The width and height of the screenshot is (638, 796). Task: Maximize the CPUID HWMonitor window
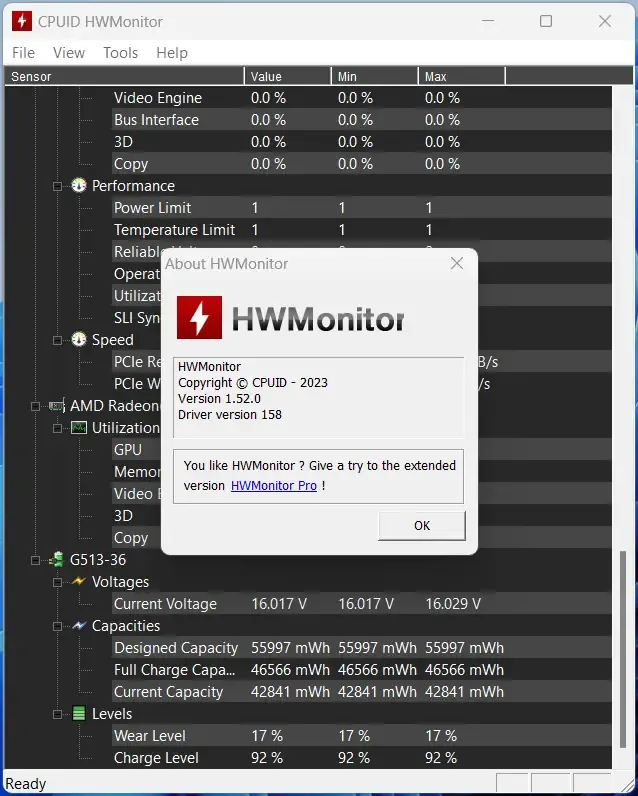click(x=546, y=21)
